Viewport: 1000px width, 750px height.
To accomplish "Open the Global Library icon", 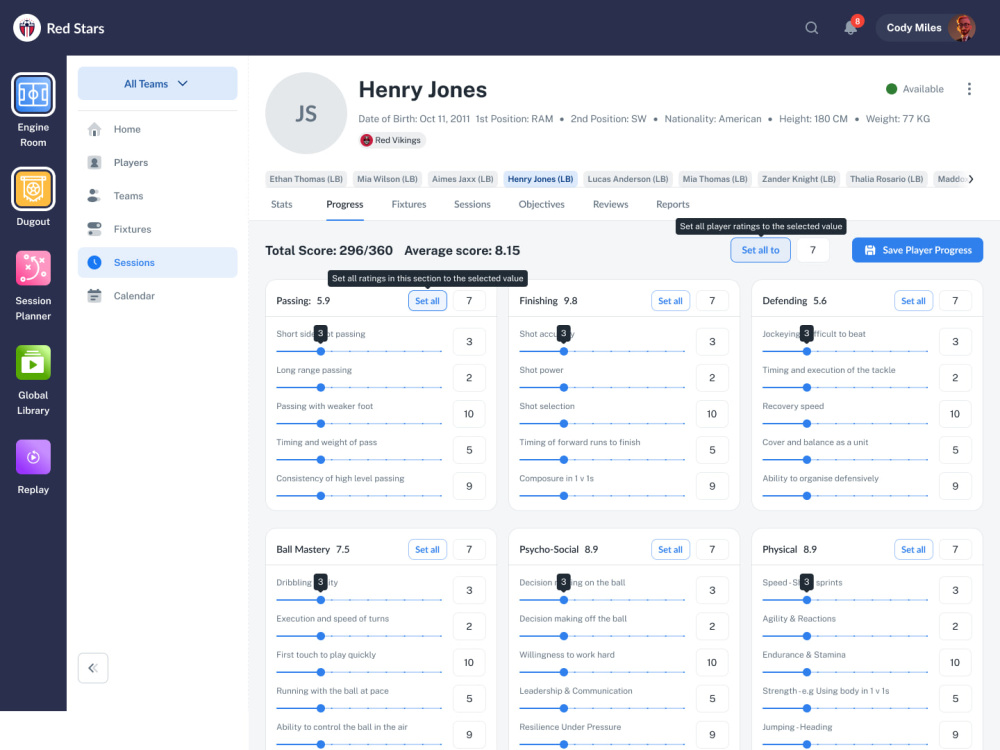I will [33, 363].
